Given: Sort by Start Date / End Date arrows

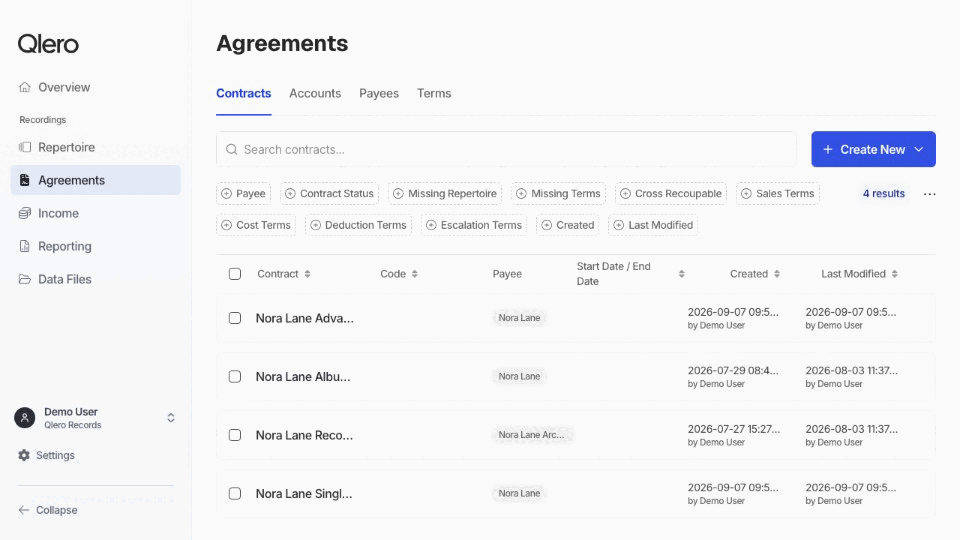Looking at the screenshot, I should (x=681, y=274).
